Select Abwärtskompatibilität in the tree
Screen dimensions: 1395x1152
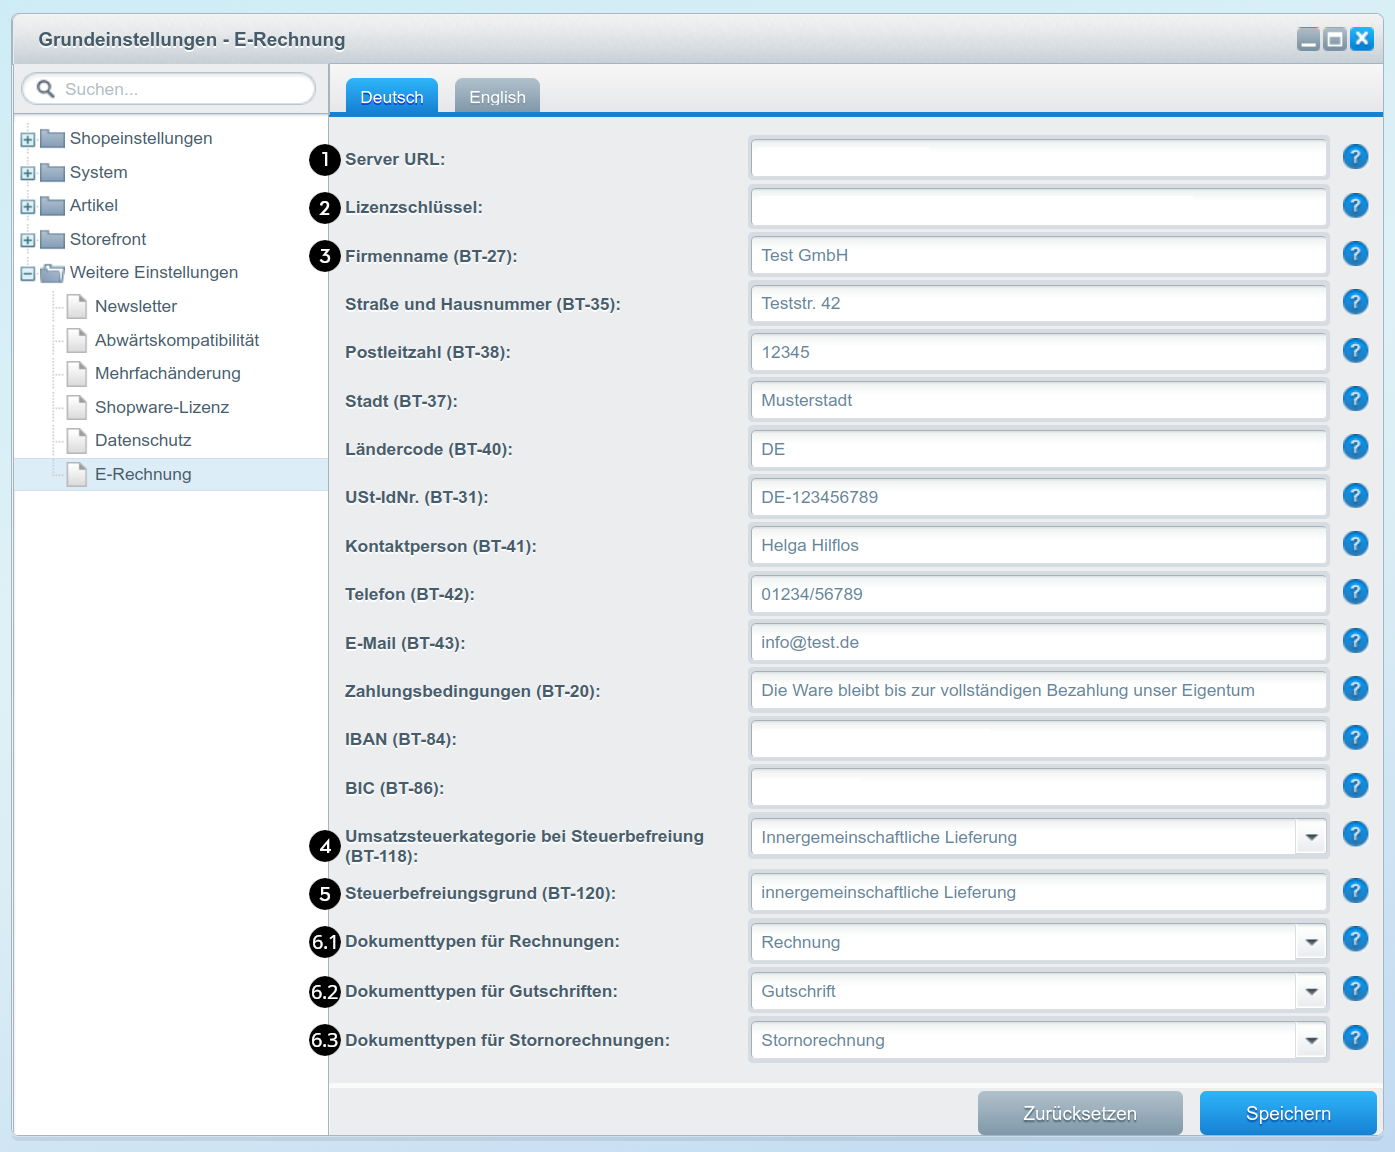click(x=177, y=340)
